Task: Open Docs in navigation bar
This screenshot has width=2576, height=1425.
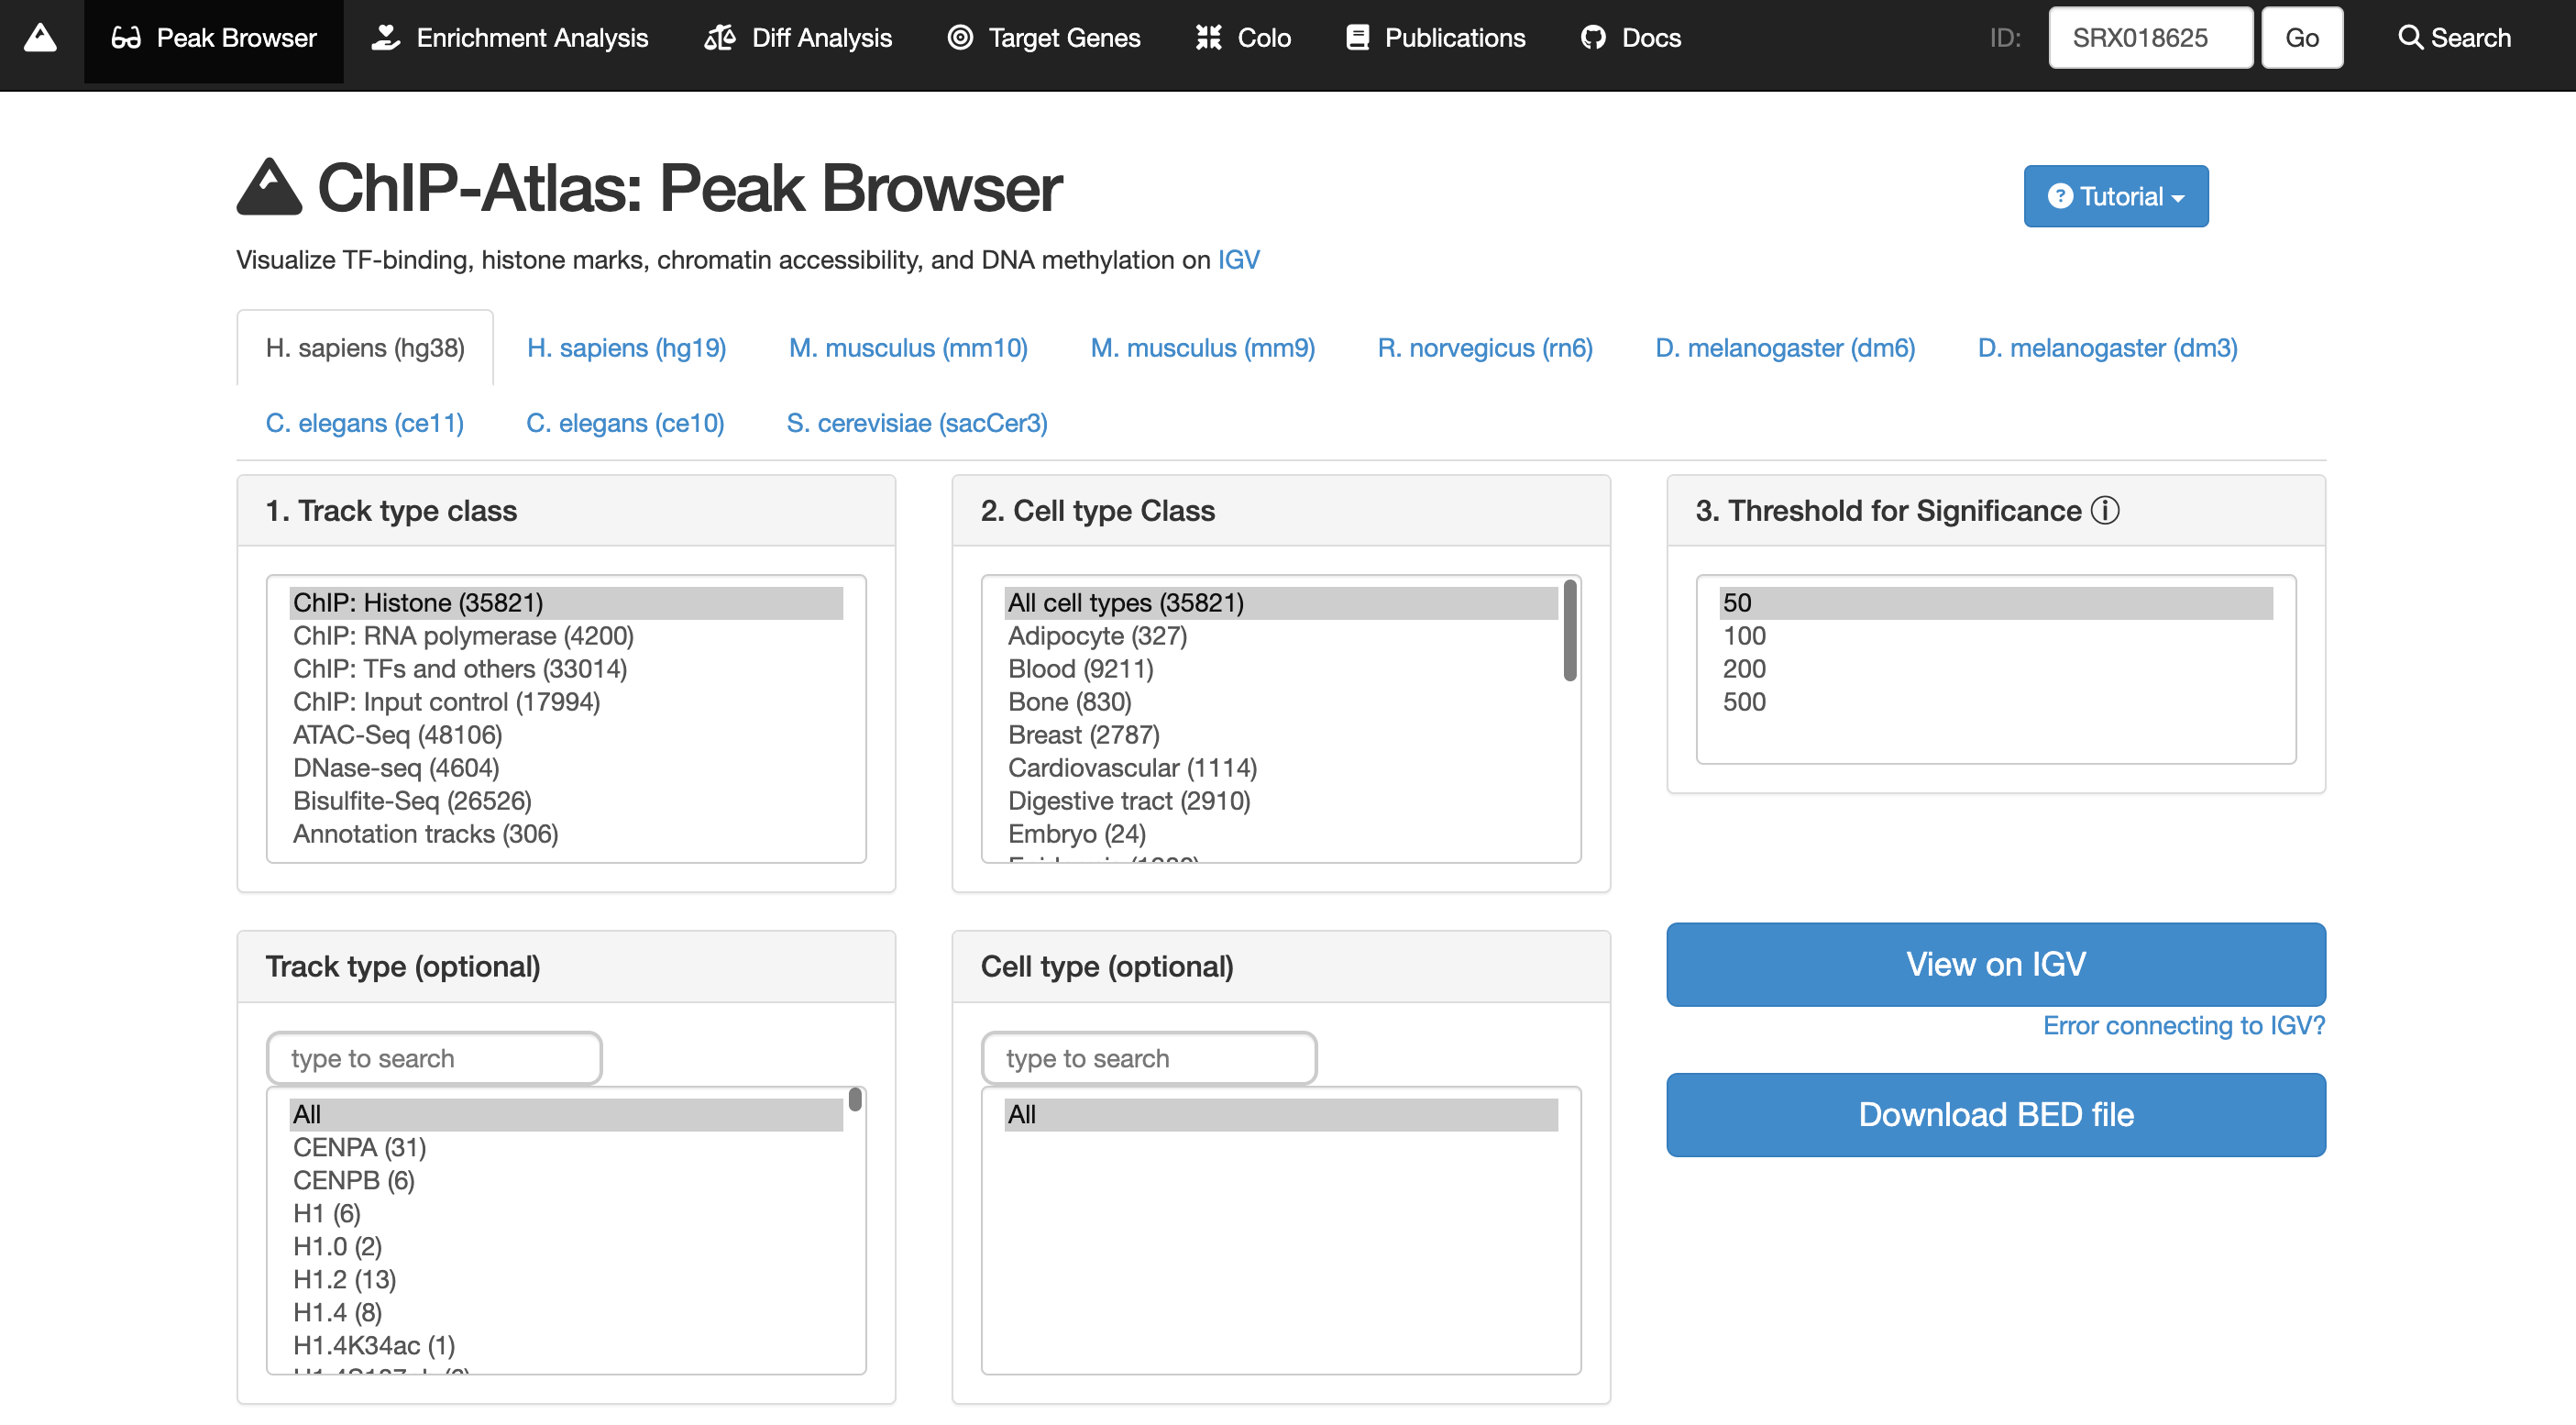Action: click(x=1631, y=38)
